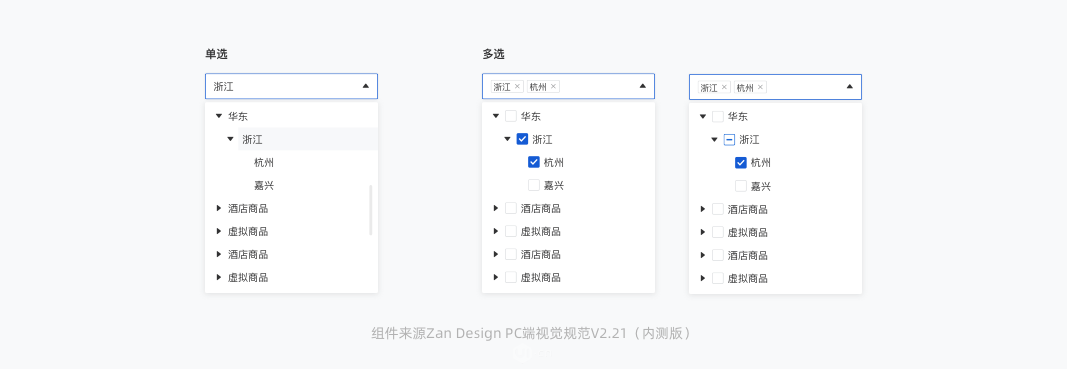Image resolution: width=1067 pixels, height=369 pixels.
Task: Click the 单选 section heading
Action: pos(216,54)
